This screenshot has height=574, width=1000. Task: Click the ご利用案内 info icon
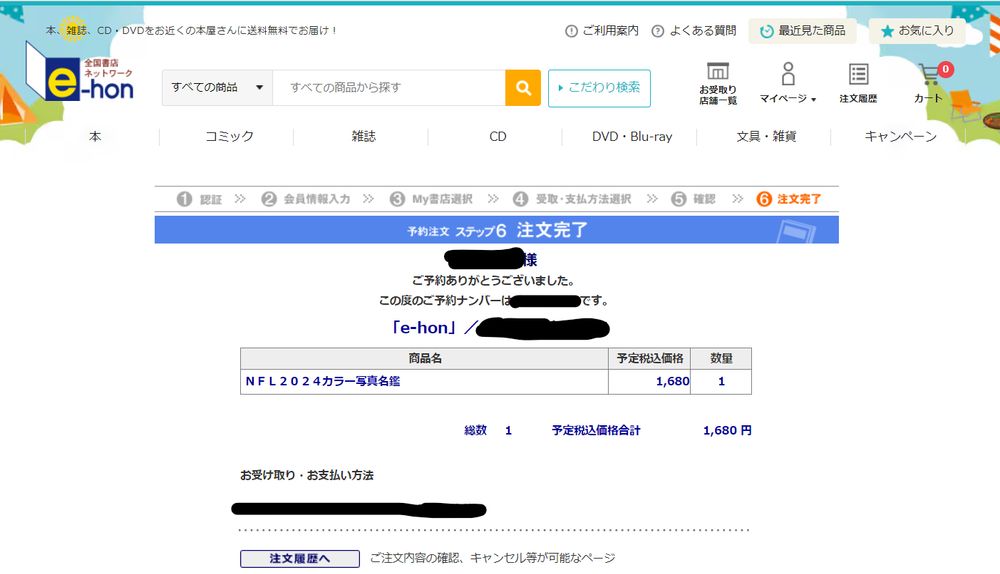571,31
